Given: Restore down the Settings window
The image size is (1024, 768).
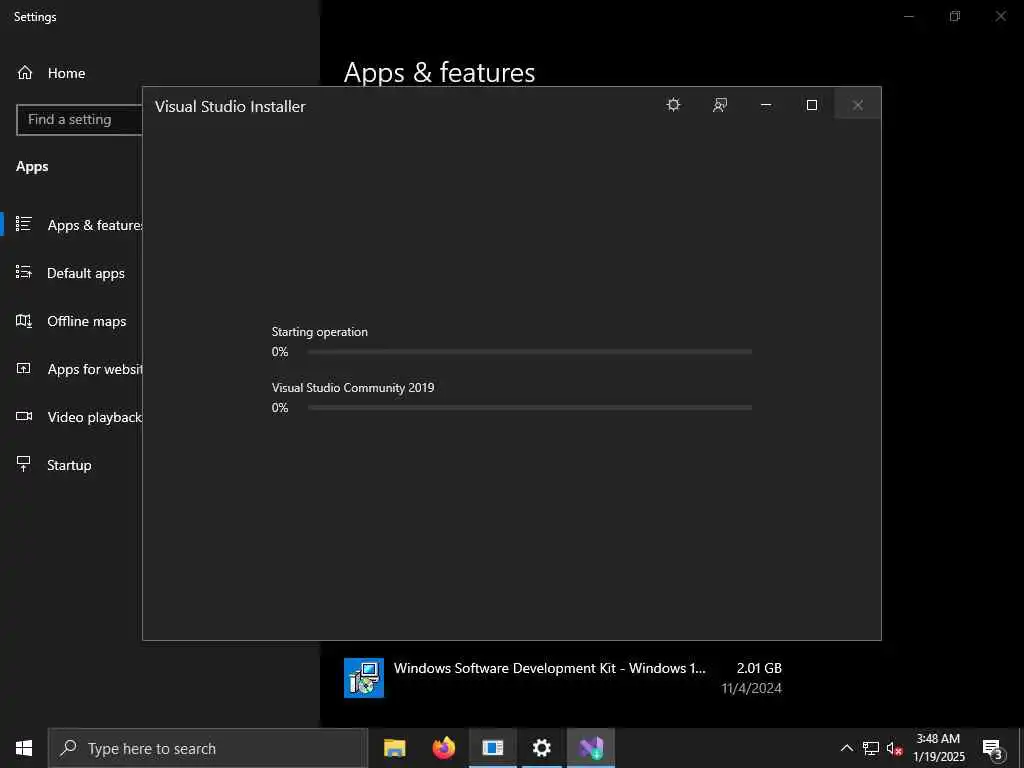Looking at the screenshot, I should pos(955,16).
